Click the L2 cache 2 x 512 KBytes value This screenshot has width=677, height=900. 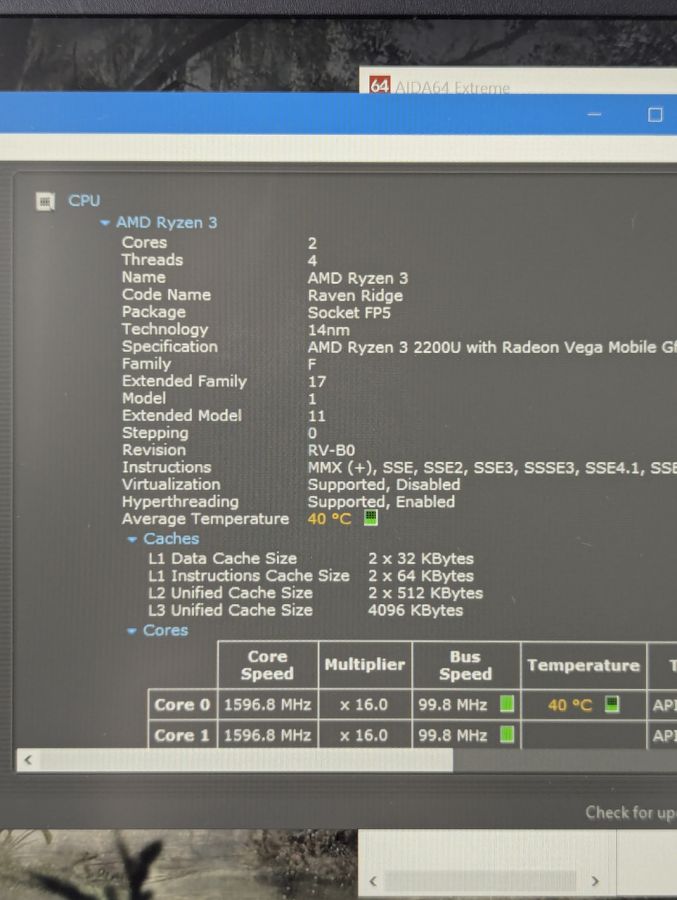tap(425, 593)
